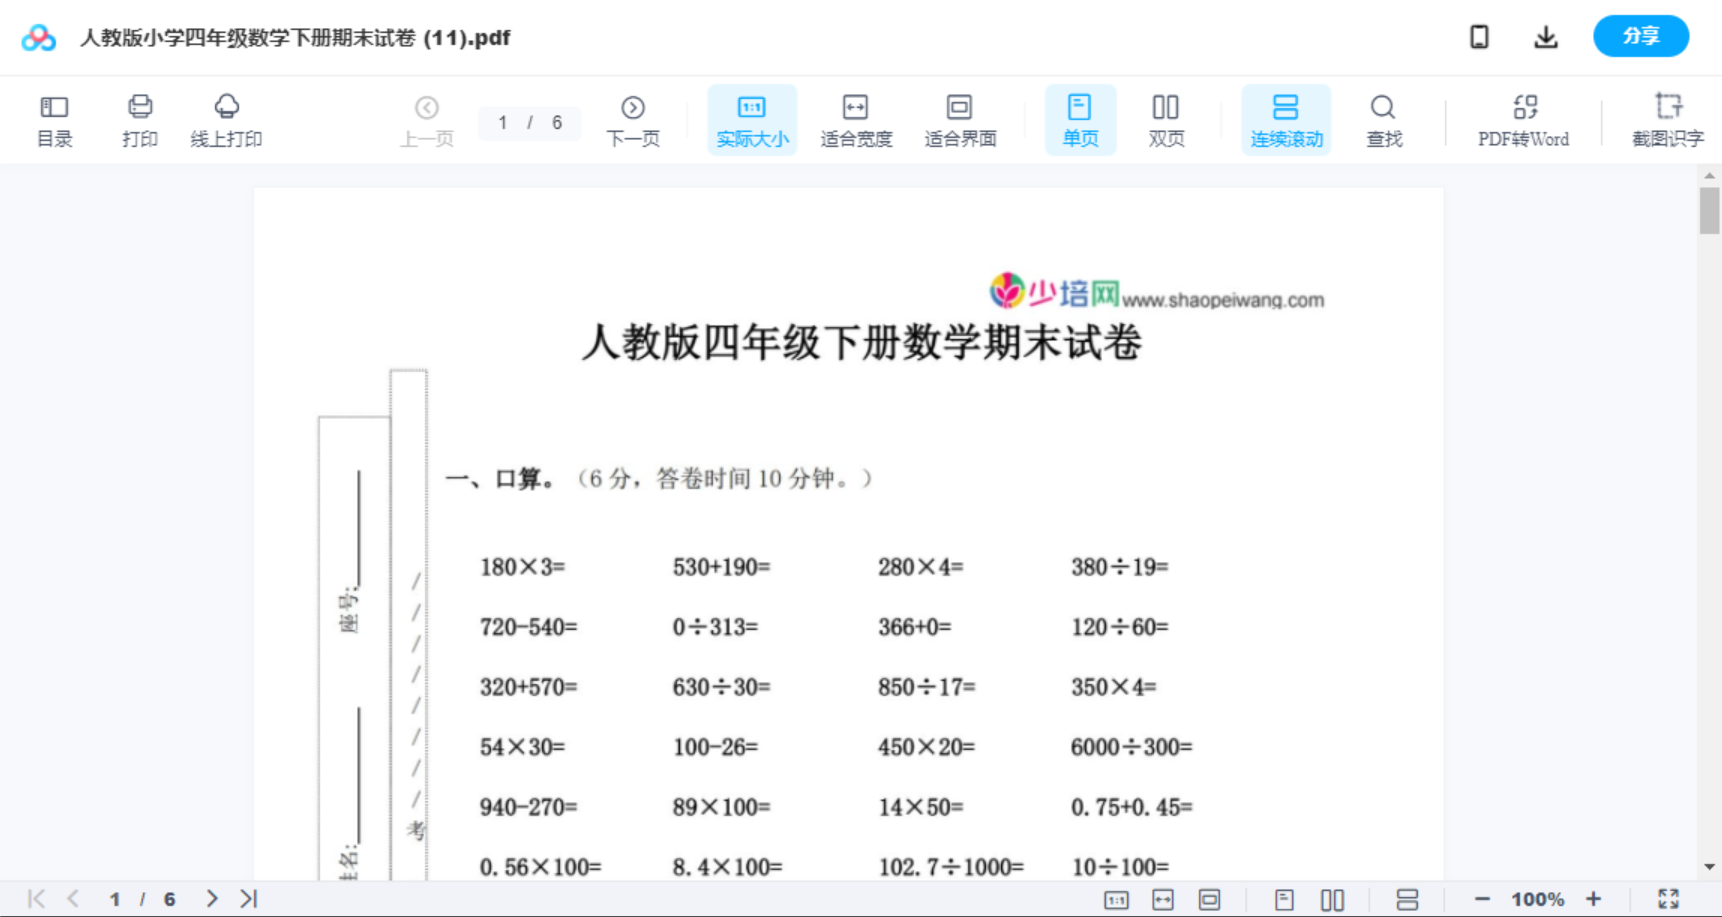Select the PDF转Word conversion tool
This screenshot has width=1722, height=917.
[x=1523, y=119]
